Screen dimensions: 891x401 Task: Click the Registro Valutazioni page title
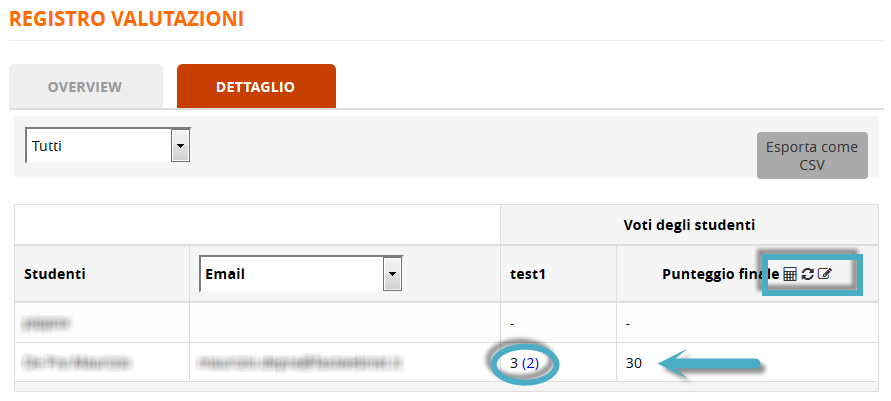point(126,18)
